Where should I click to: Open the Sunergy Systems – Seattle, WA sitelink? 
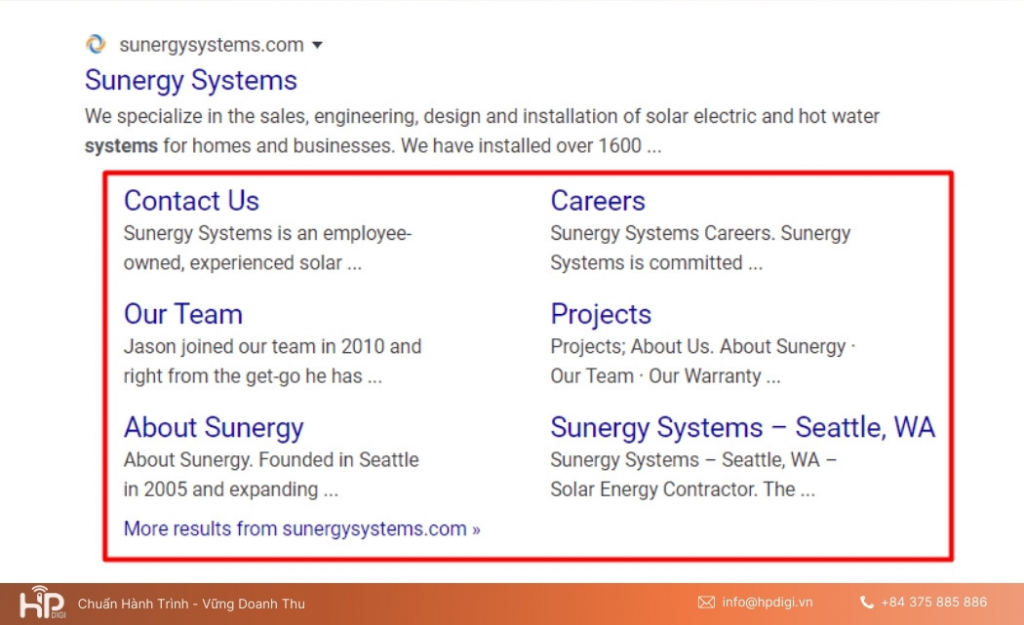[x=743, y=428]
